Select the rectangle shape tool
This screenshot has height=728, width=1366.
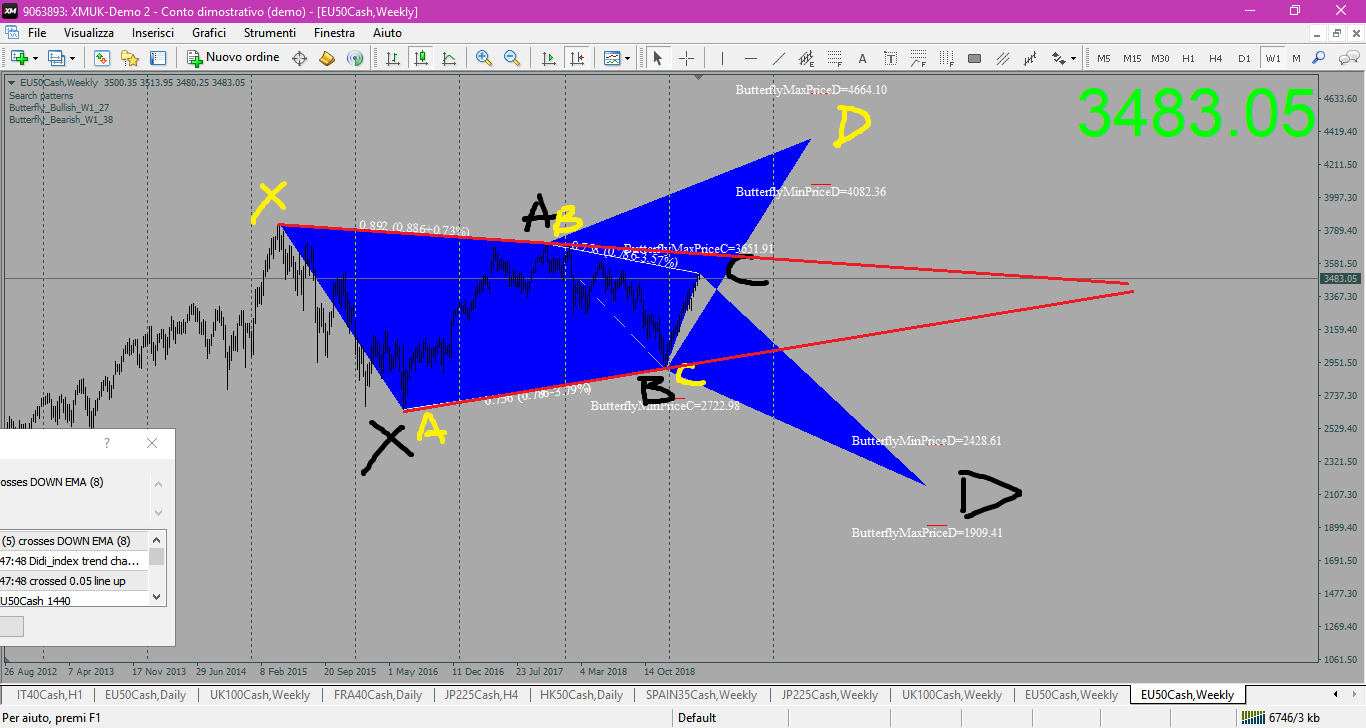(x=974, y=58)
